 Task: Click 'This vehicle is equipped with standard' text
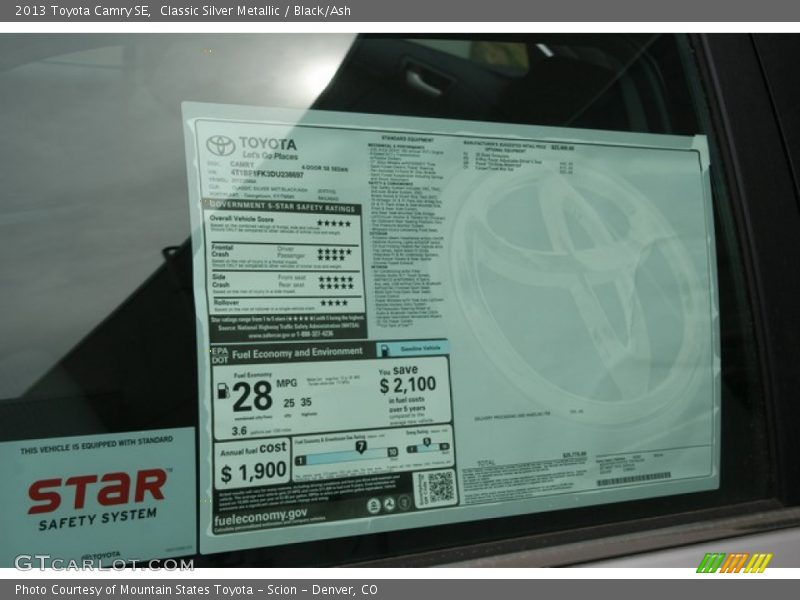pyautogui.click(x=96, y=445)
